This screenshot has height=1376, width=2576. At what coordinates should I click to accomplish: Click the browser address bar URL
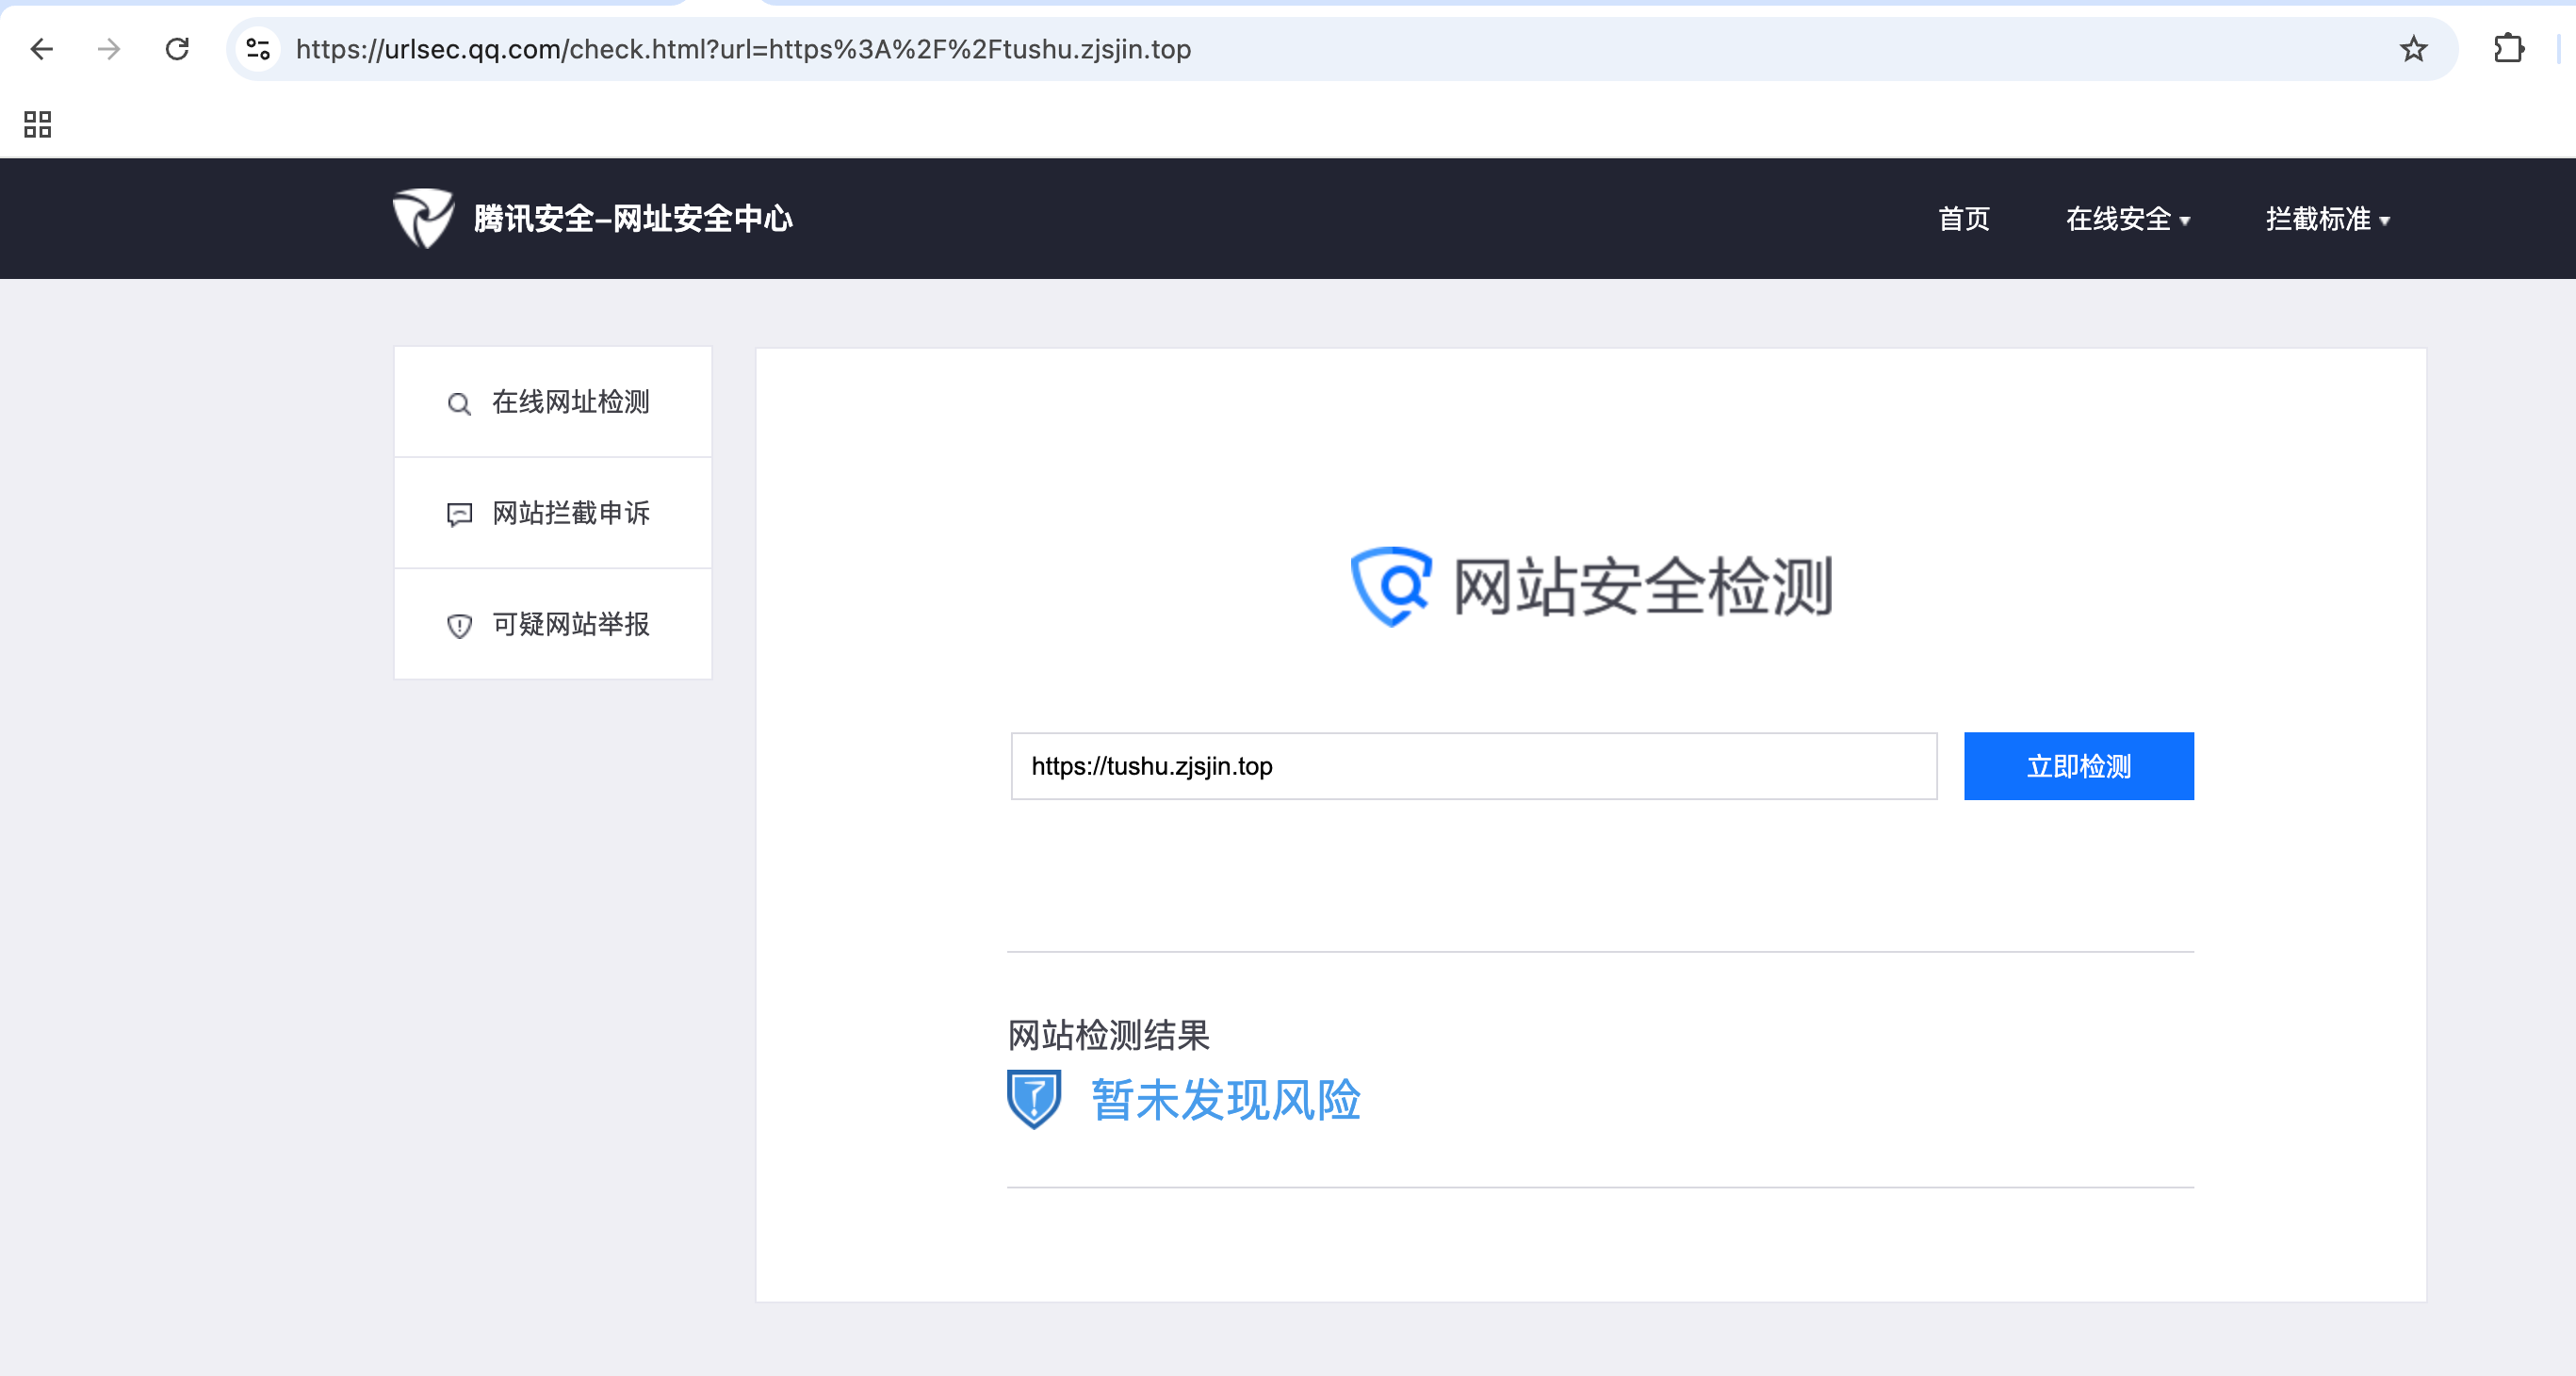point(742,49)
